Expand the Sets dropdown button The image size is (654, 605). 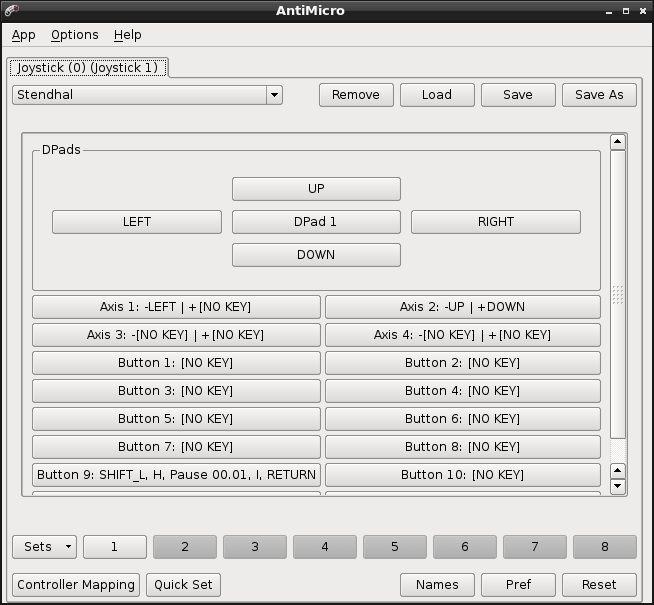pos(44,547)
